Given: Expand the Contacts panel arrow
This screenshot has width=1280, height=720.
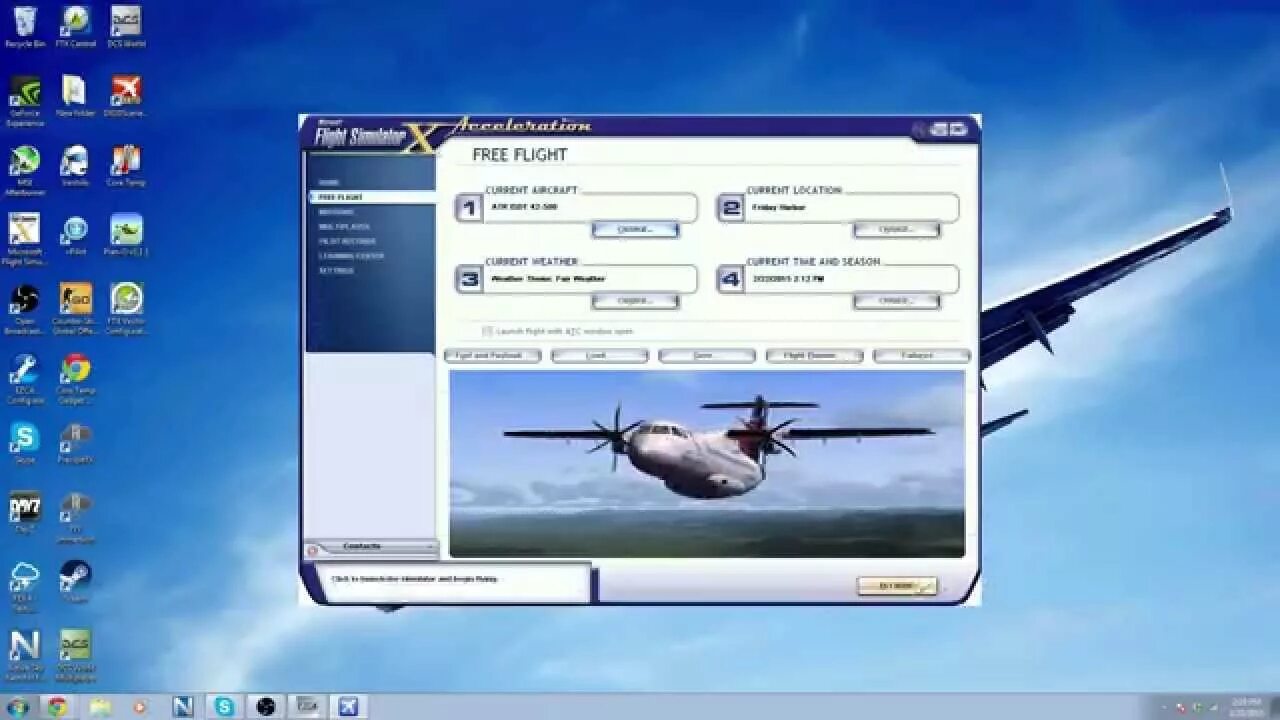Looking at the screenshot, I should 430,546.
